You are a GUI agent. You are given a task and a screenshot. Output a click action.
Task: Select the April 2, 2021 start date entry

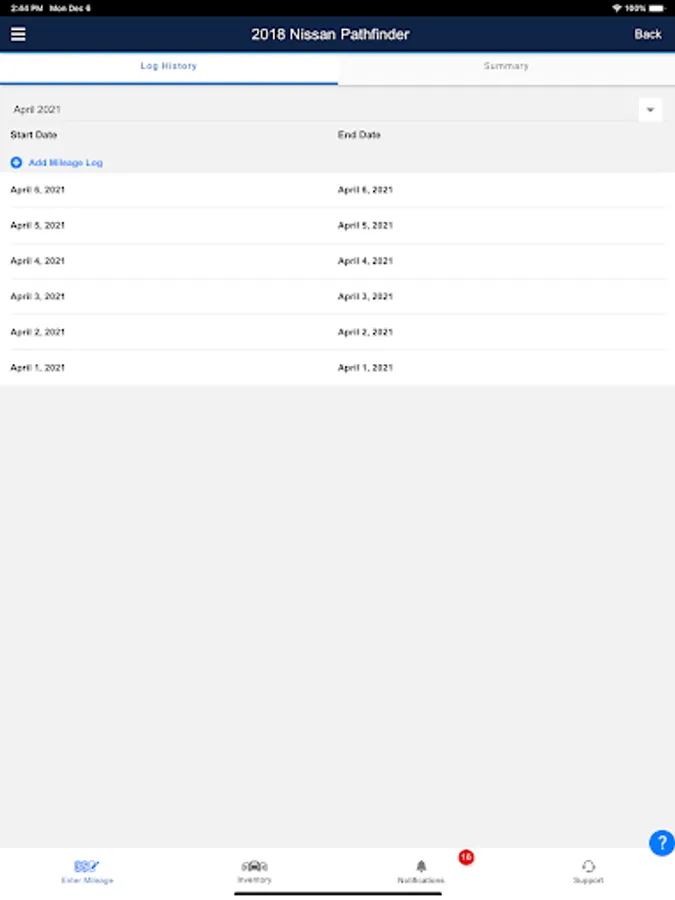[37, 332]
